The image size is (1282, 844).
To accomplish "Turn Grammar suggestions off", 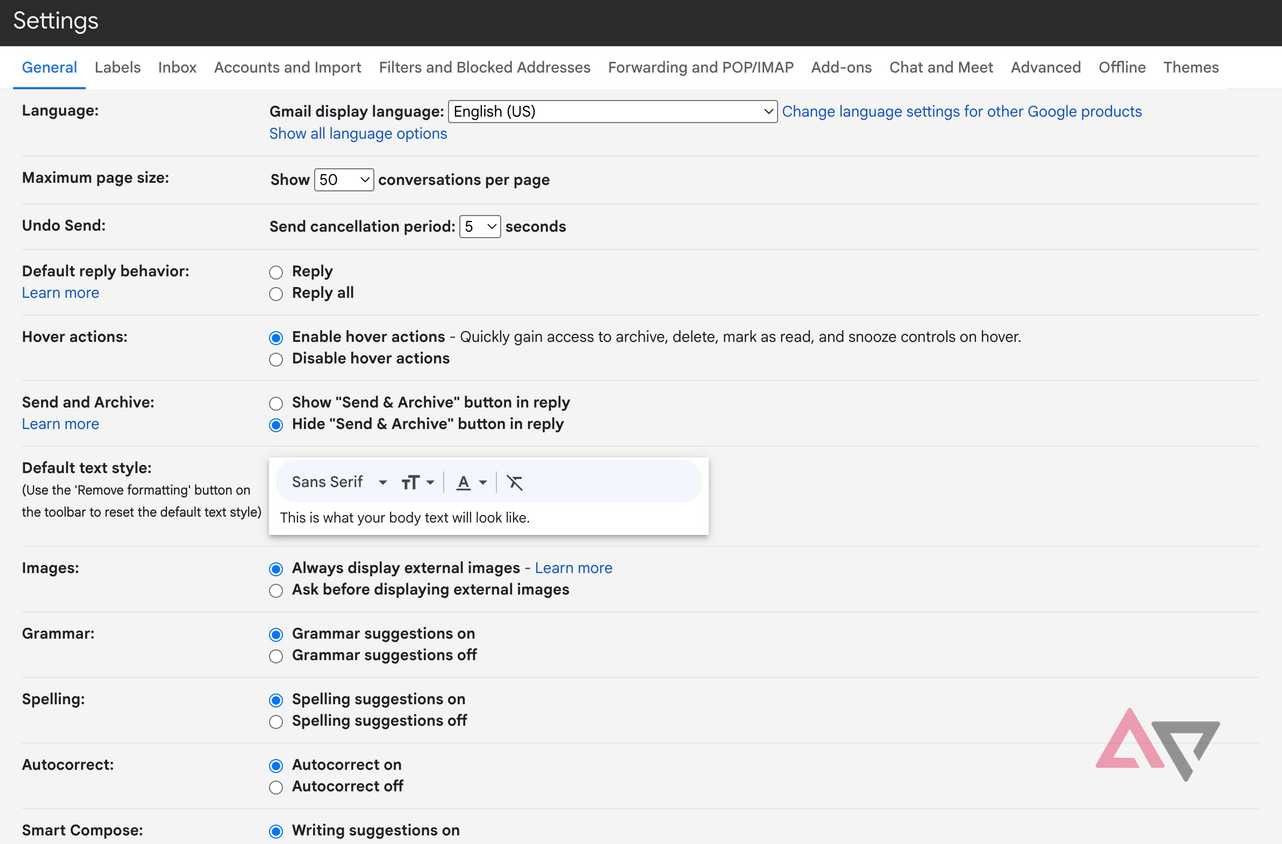I will [276, 656].
